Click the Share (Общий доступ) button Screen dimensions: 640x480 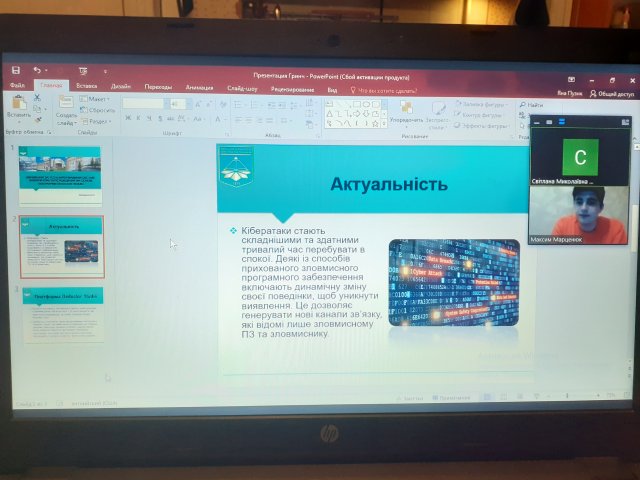612,93
